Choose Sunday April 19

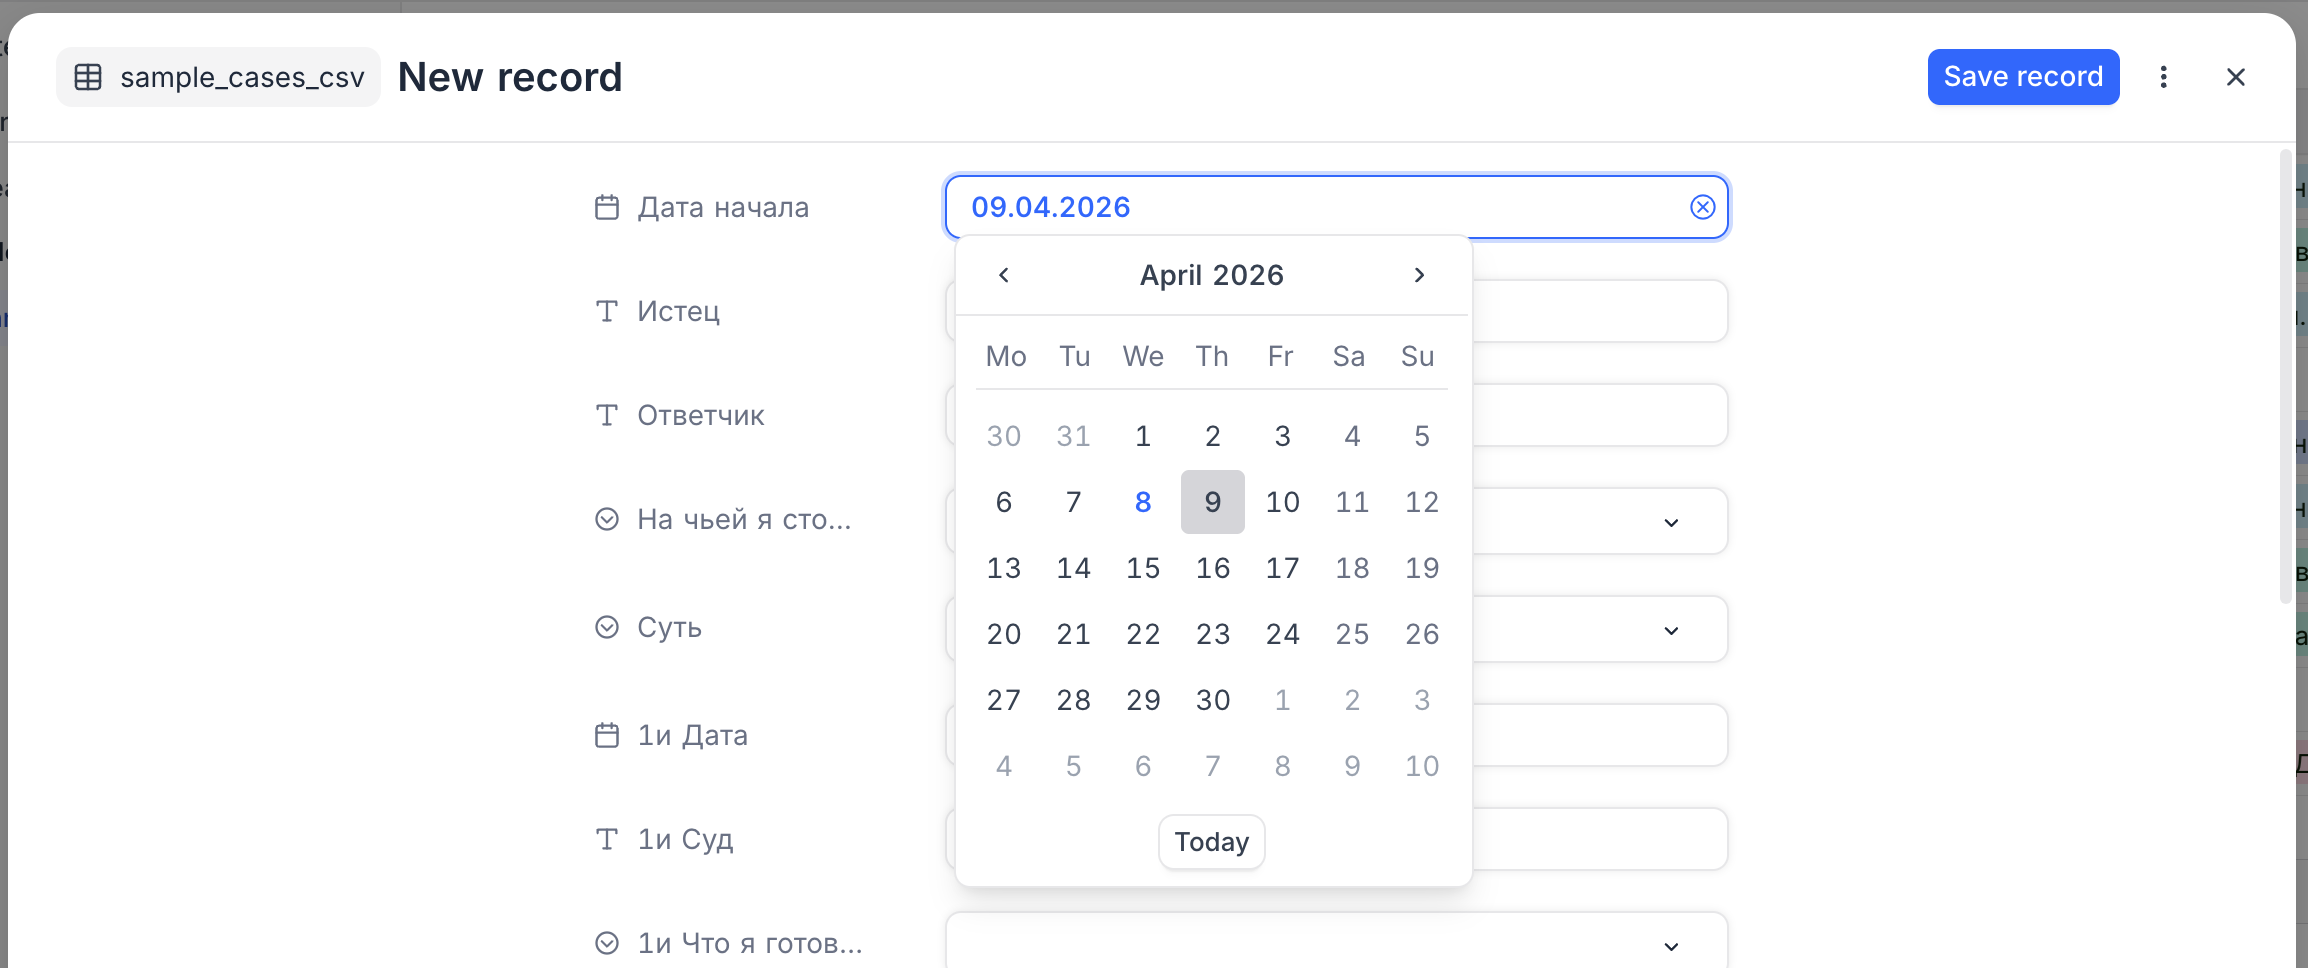1421,568
